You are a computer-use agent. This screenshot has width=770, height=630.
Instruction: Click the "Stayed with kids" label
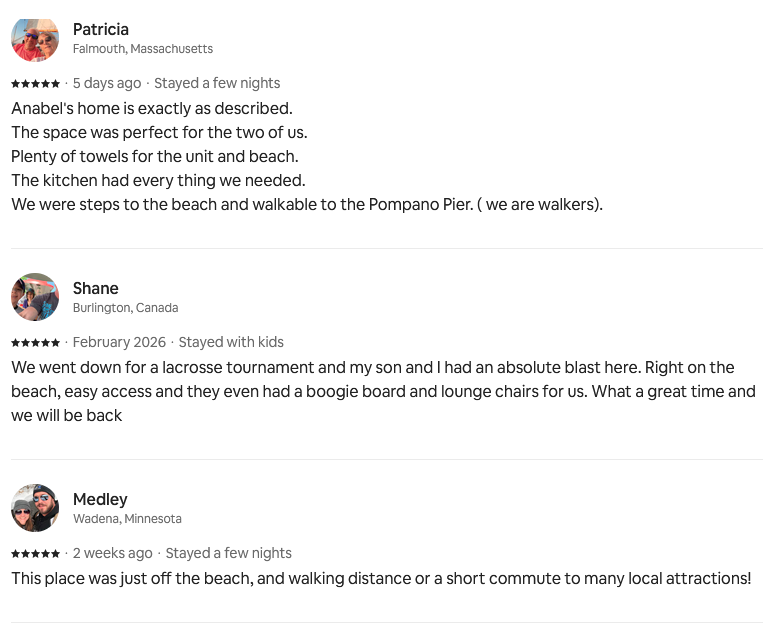[x=231, y=342]
